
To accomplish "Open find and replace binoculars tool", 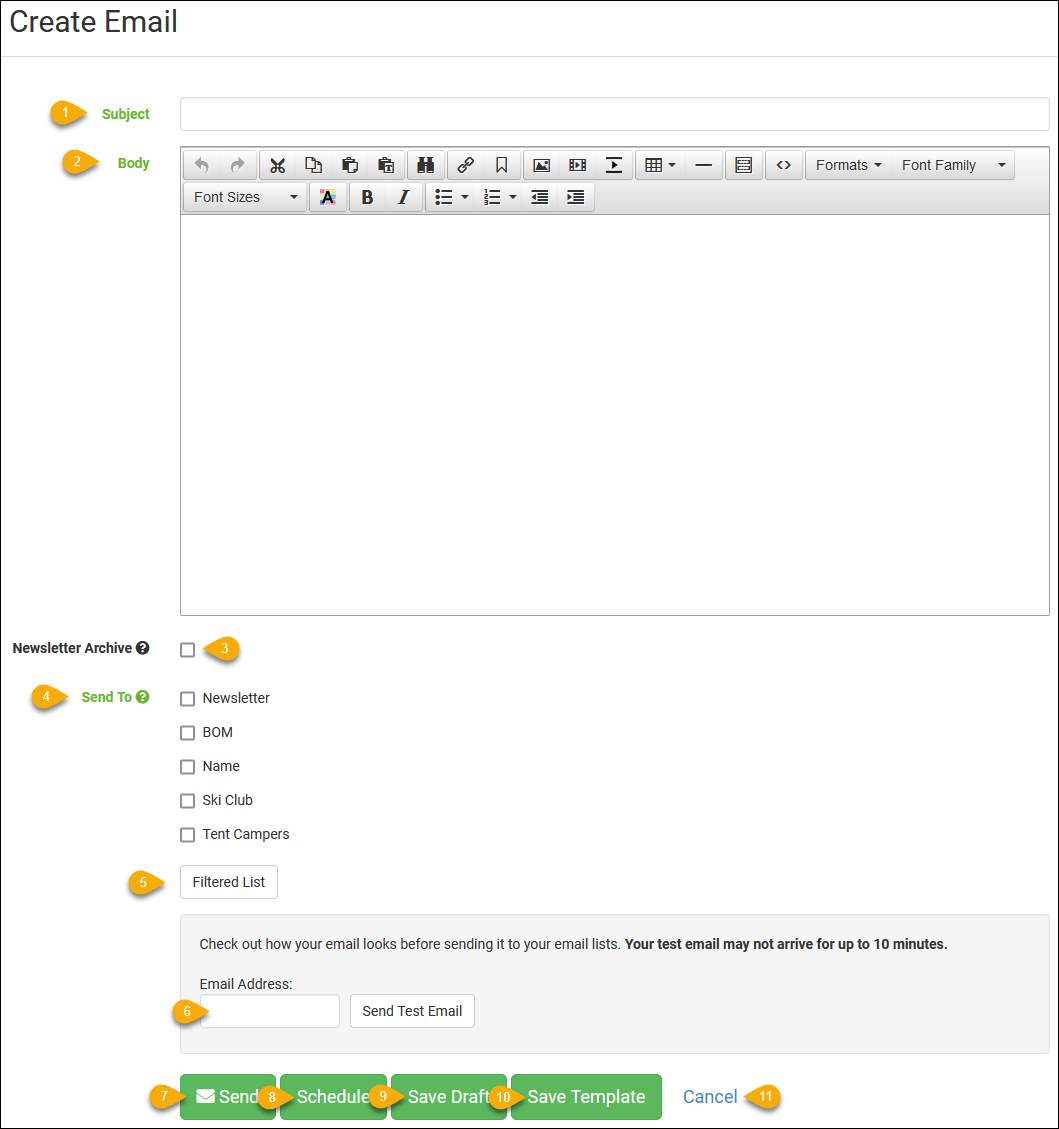I will pyautogui.click(x=425, y=165).
